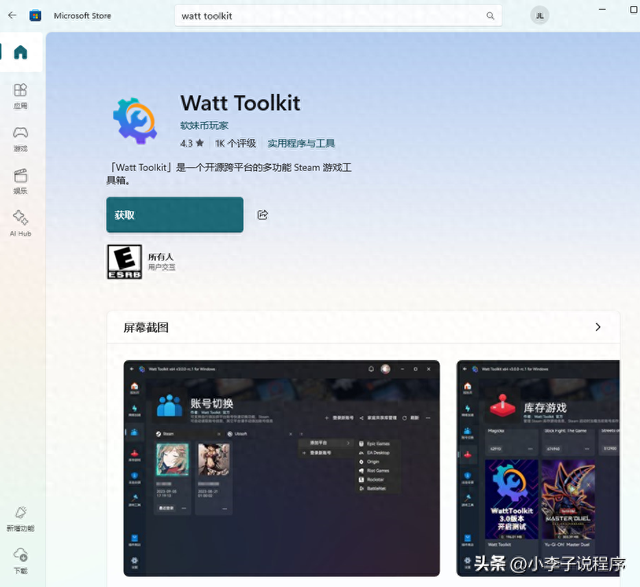The height and width of the screenshot is (587, 640).
Task: Open the 应用 (Apps) sidebar section
Action: click(x=20, y=96)
